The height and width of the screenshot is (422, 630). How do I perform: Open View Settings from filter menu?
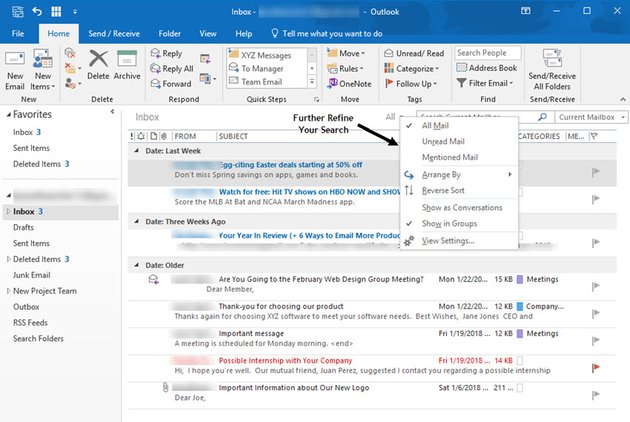pyautogui.click(x=449, y=241)
